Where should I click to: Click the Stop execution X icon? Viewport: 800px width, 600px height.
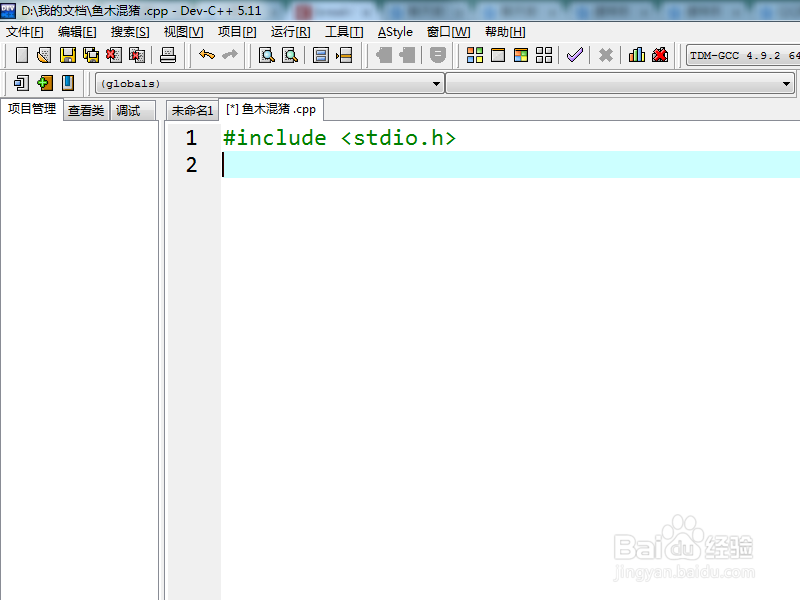point(606,55)
